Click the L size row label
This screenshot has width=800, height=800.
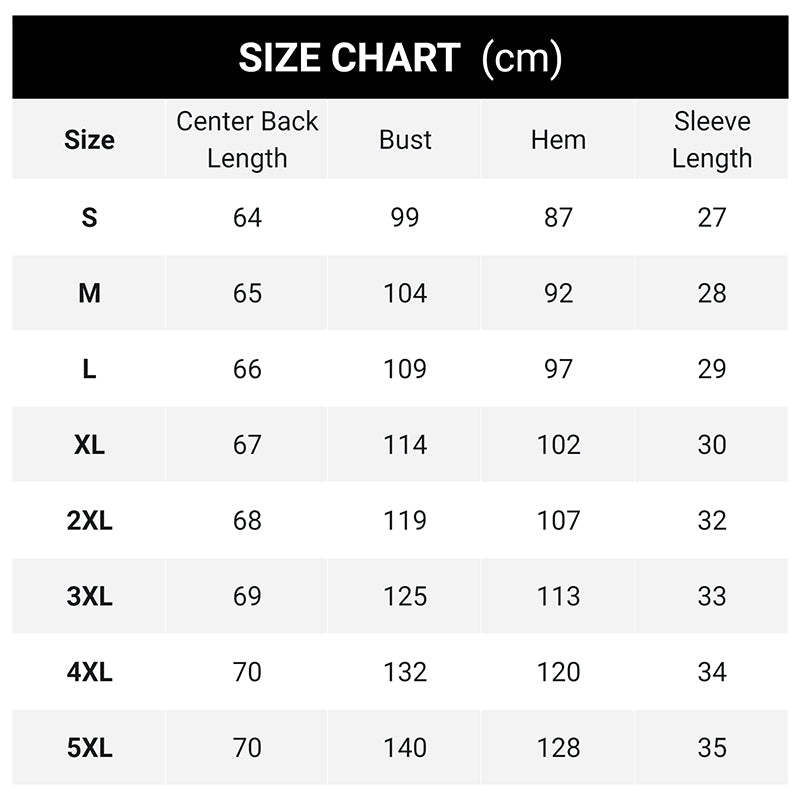click(x=89, y=369)
